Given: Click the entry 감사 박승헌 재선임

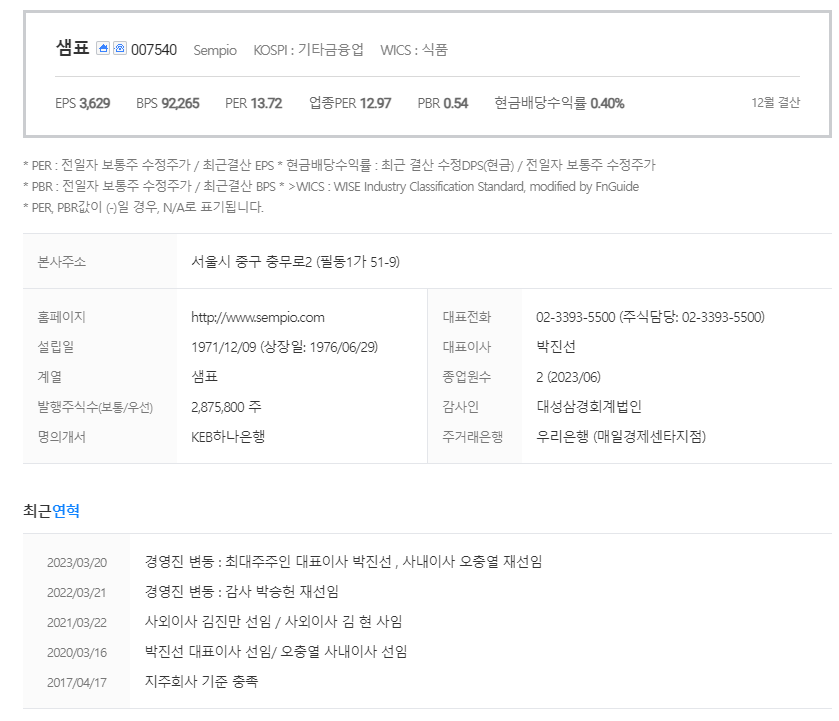Looking at the screenshot, I should pos(282,591).
